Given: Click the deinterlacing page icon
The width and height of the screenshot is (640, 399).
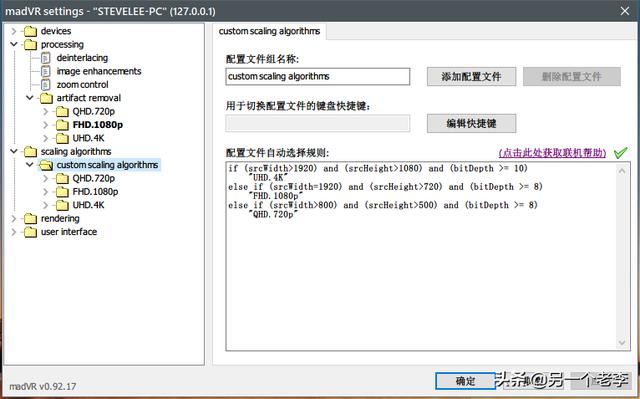Looking at the screenshot, I should point(46,58).
